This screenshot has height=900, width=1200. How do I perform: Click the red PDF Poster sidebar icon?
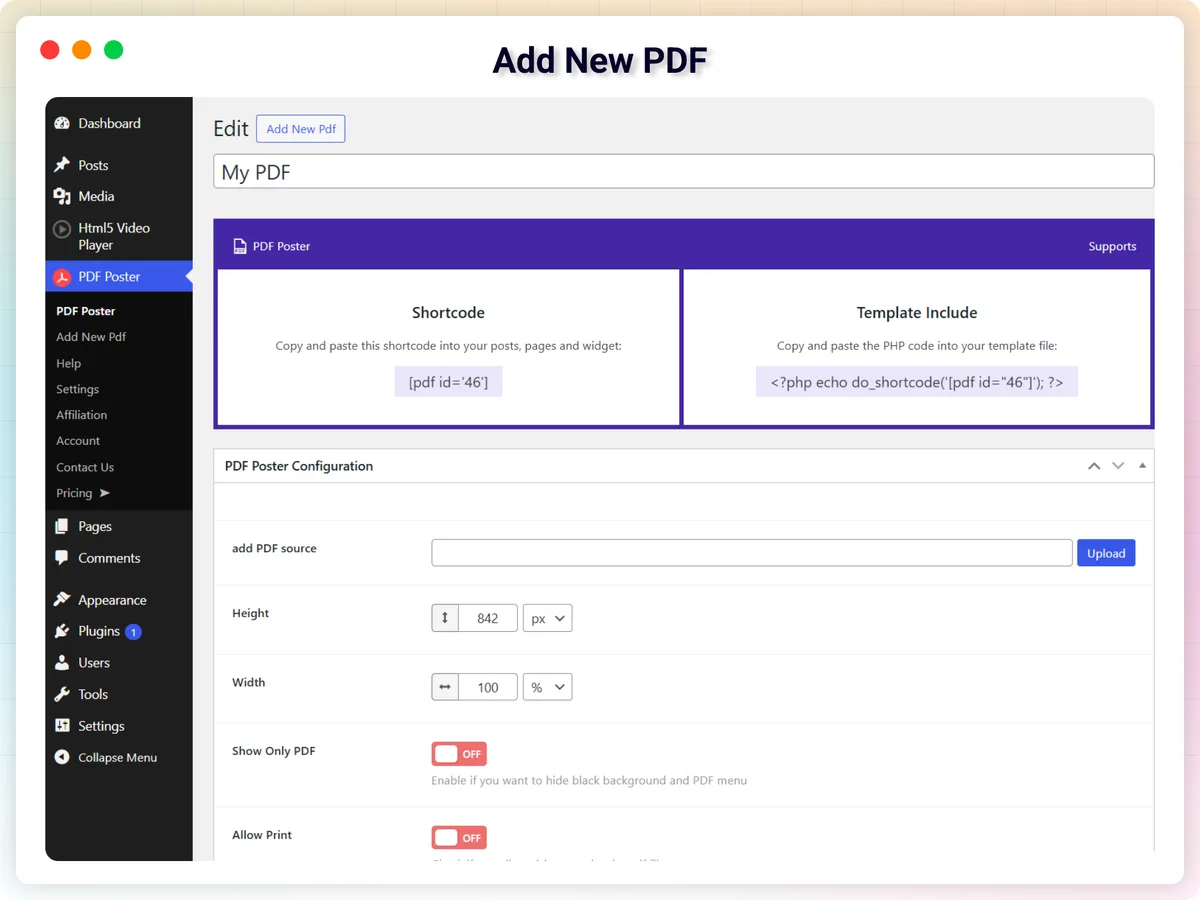(62, 277)
